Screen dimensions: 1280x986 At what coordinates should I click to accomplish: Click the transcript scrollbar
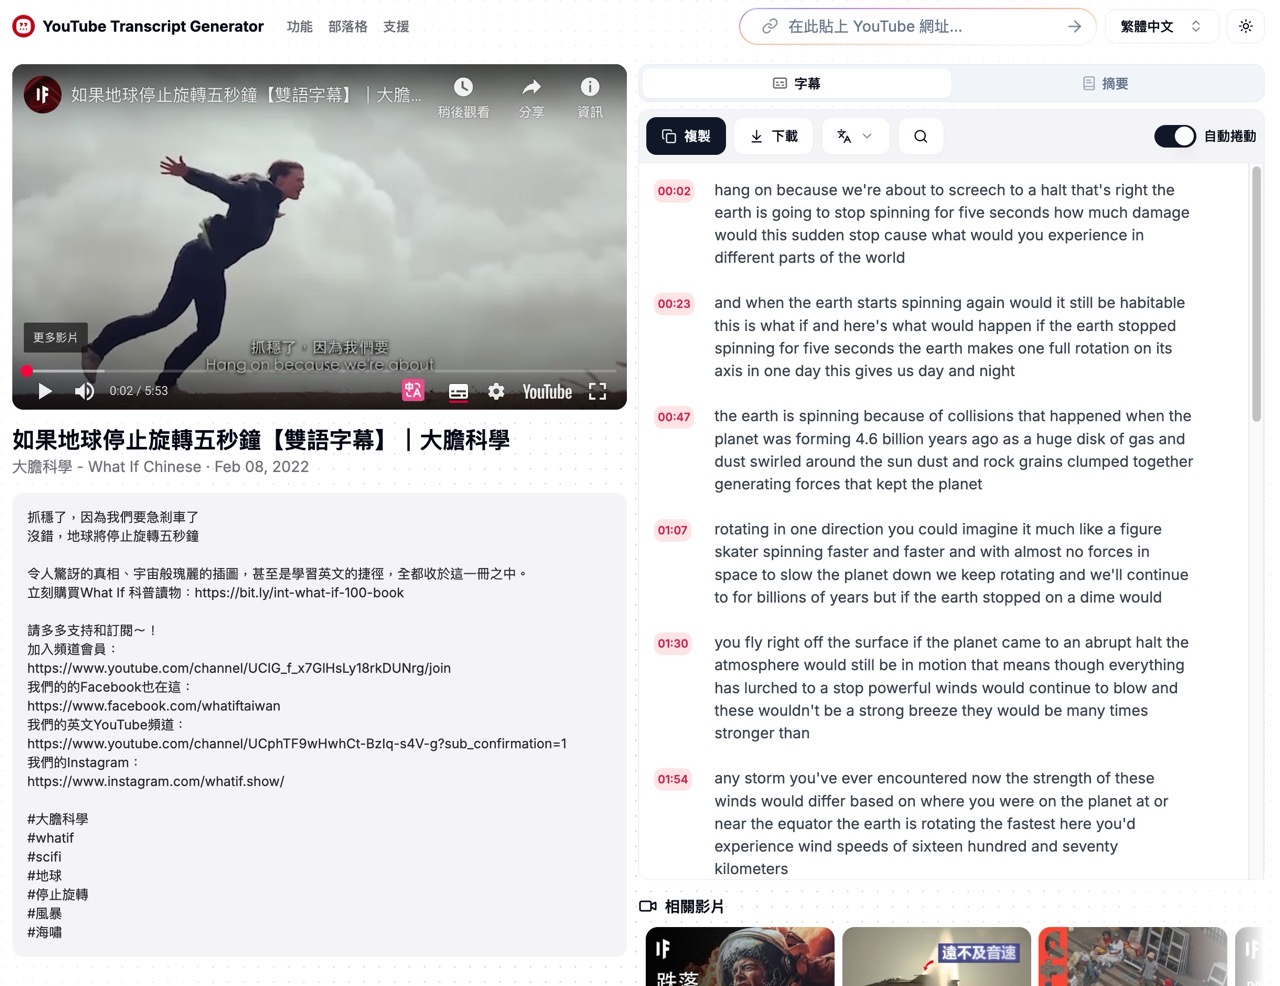pyautogui.click(x=1256, y=294)
